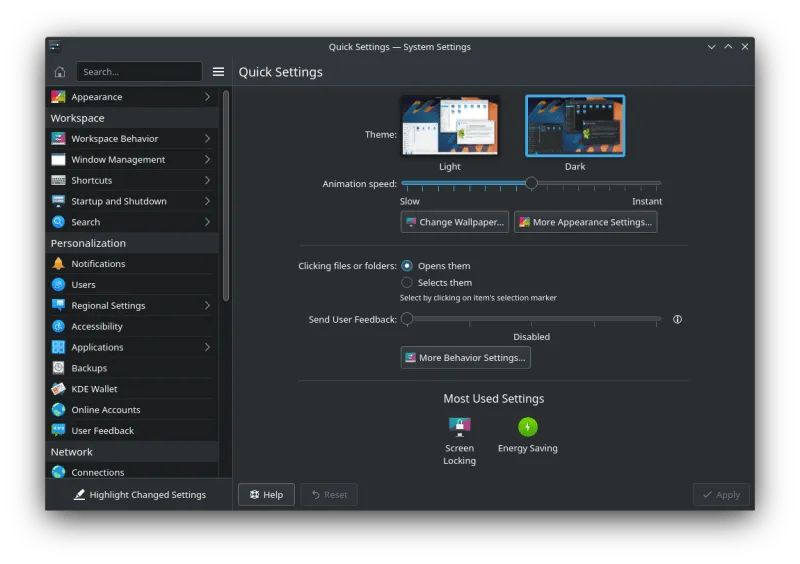Open the Energy Saving settings icon
This screenshot has width=800, height=564.
point(528,427)
